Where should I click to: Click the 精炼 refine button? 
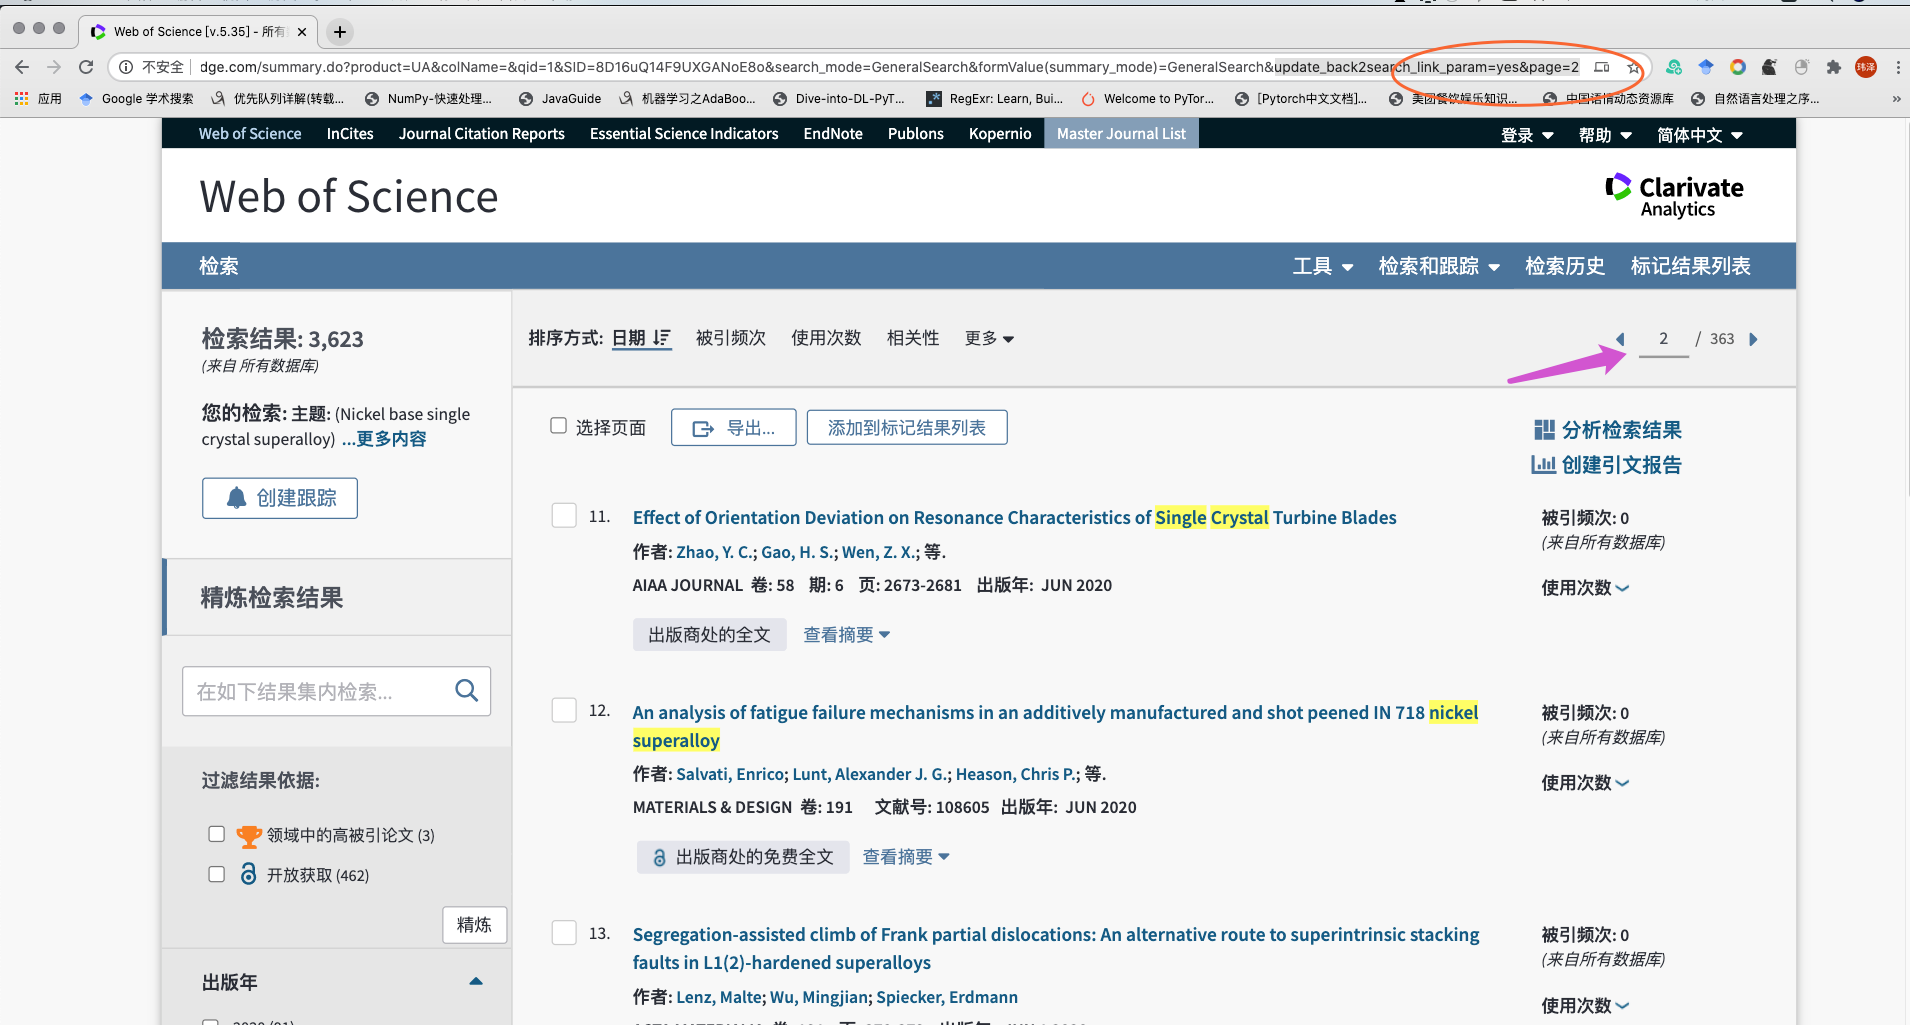tap(474, 925)
